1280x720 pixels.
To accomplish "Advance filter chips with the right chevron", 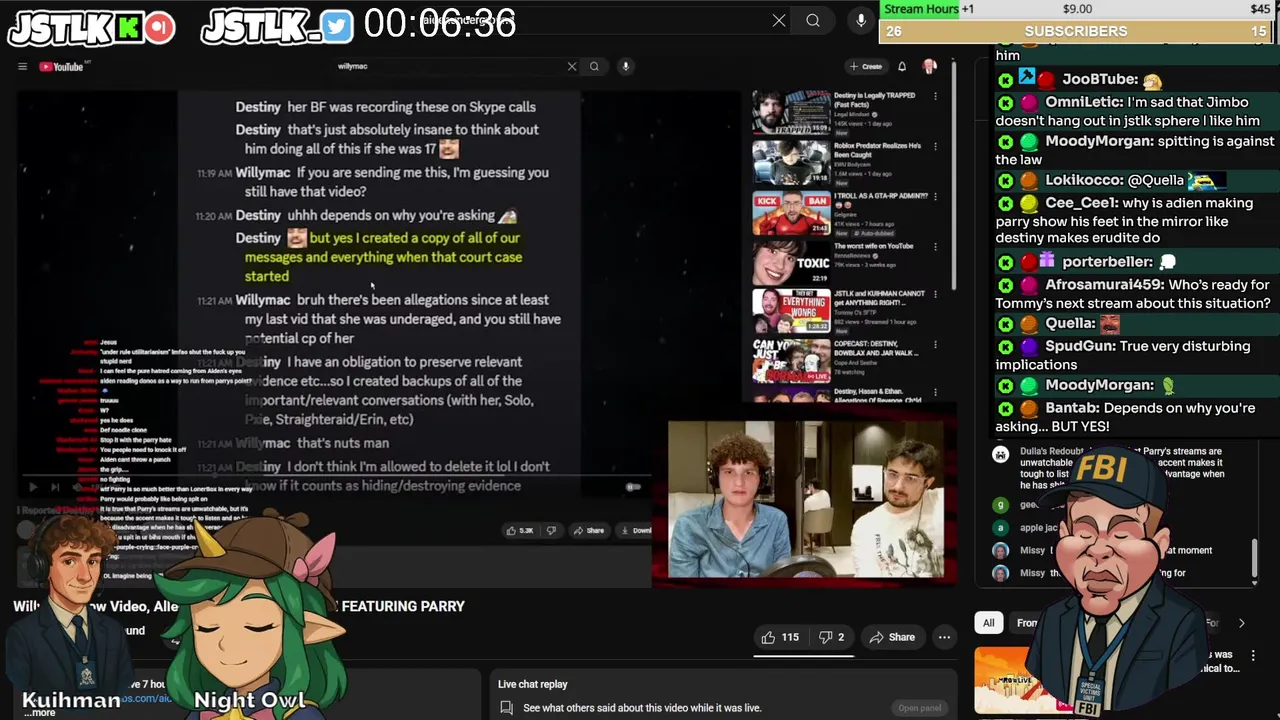I will [x=1241, y=623].
